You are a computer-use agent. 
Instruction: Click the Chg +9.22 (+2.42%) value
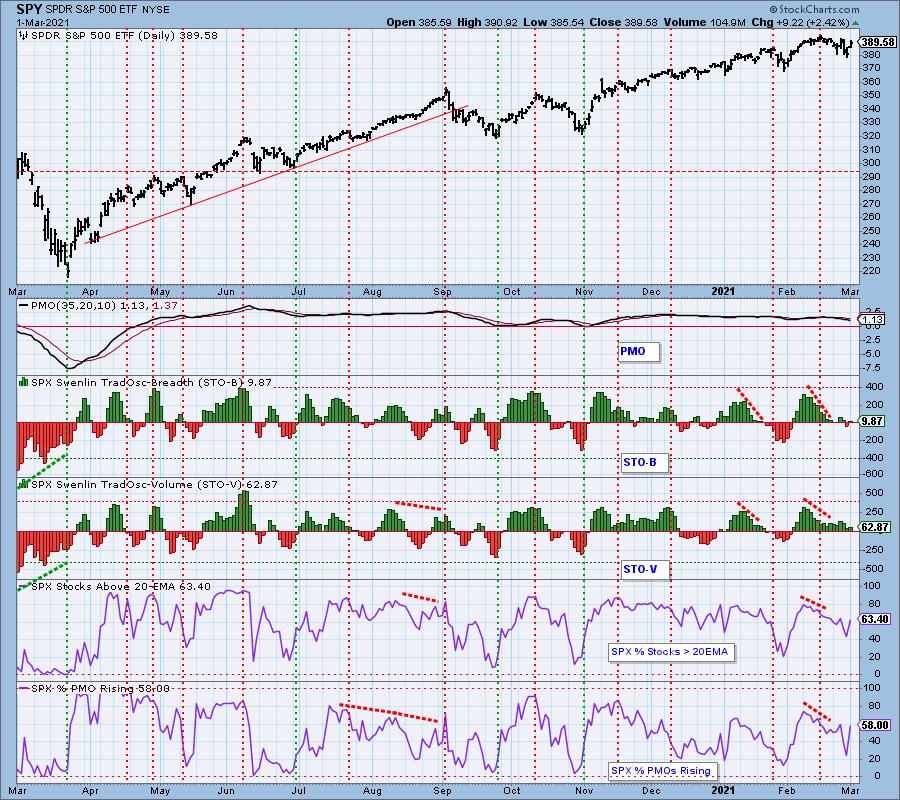[800, 22]
